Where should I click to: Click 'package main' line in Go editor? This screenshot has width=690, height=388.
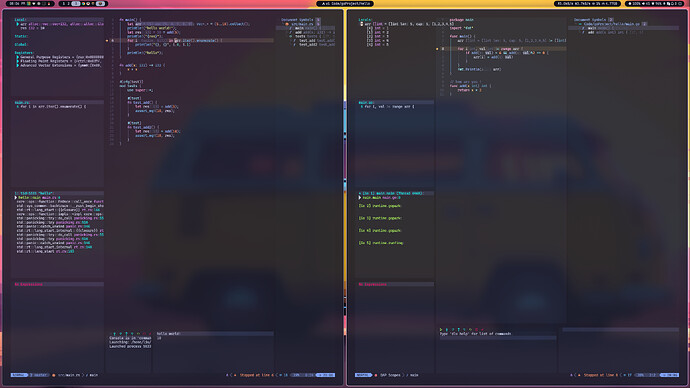462,20
